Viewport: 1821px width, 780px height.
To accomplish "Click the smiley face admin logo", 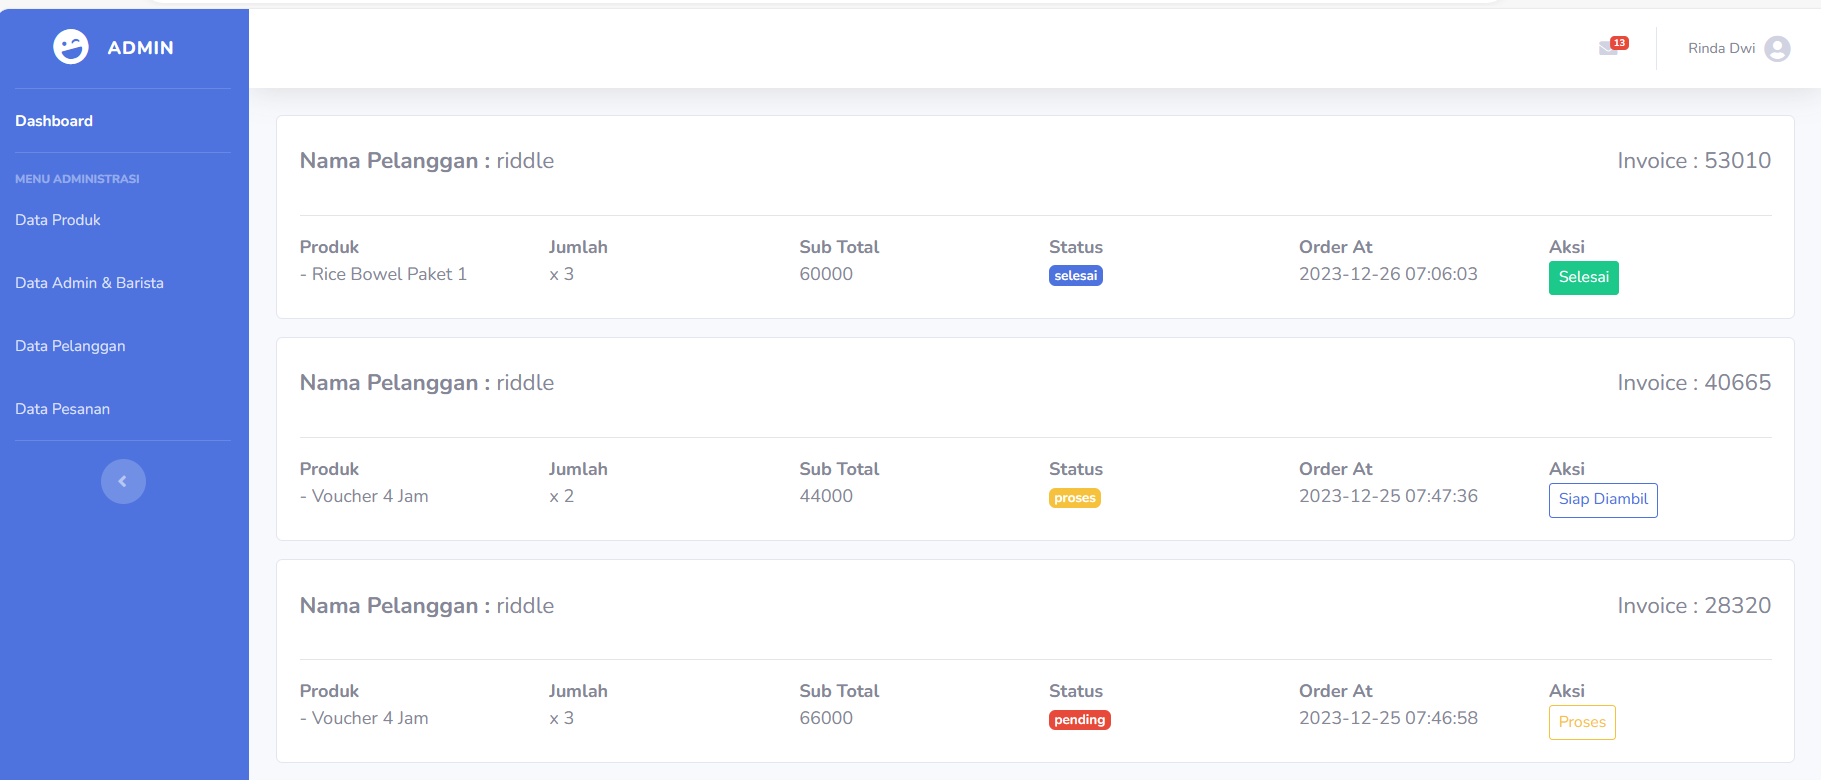I will tap(71, 47).
